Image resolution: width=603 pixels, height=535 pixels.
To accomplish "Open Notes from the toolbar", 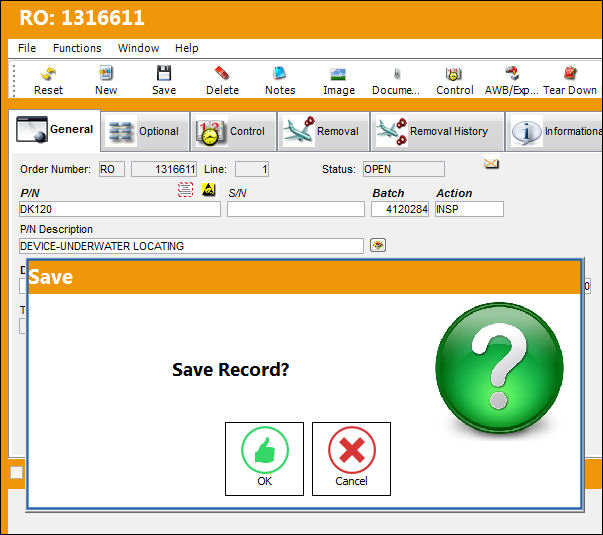I will pyautogui.click(x=280, y=81).
